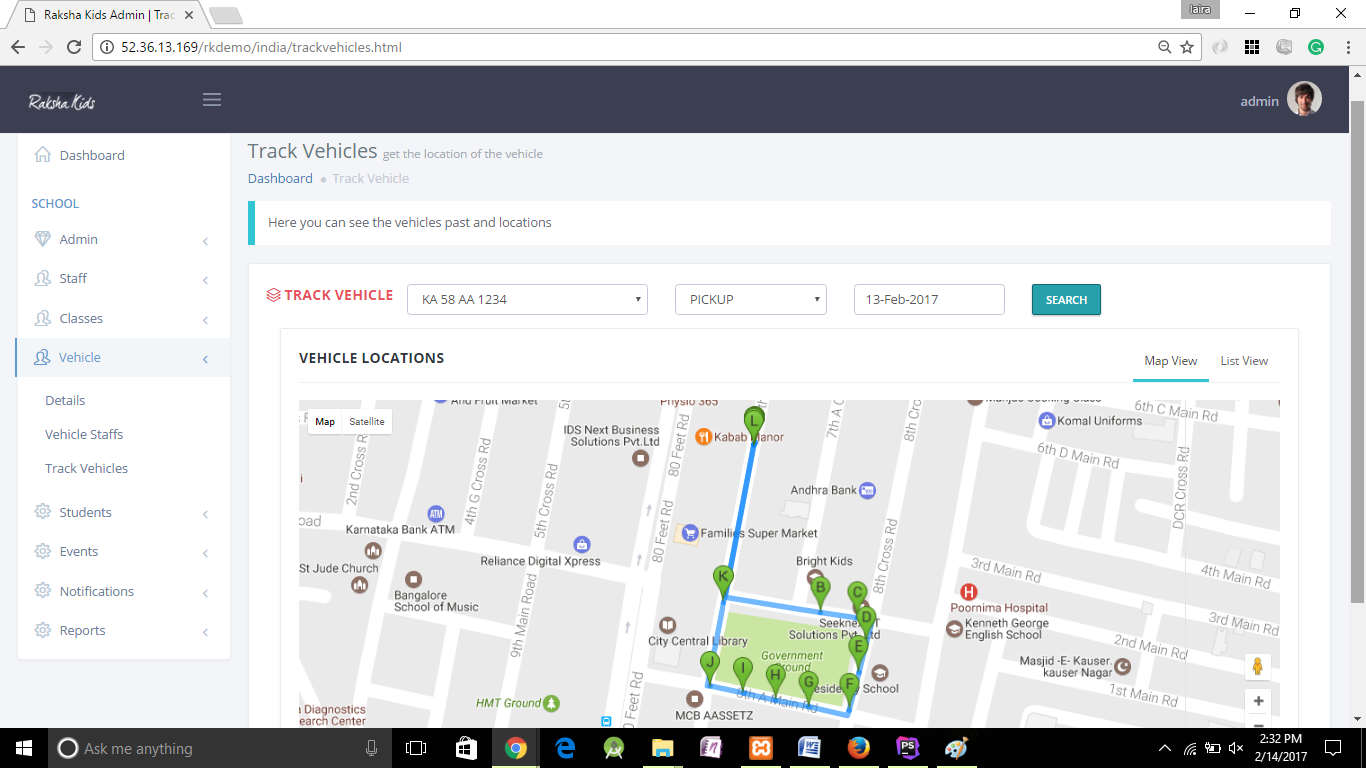Bookmark page with the star icon
Viewport: 1366px width, 768px height.
(x=1187, y=47)
